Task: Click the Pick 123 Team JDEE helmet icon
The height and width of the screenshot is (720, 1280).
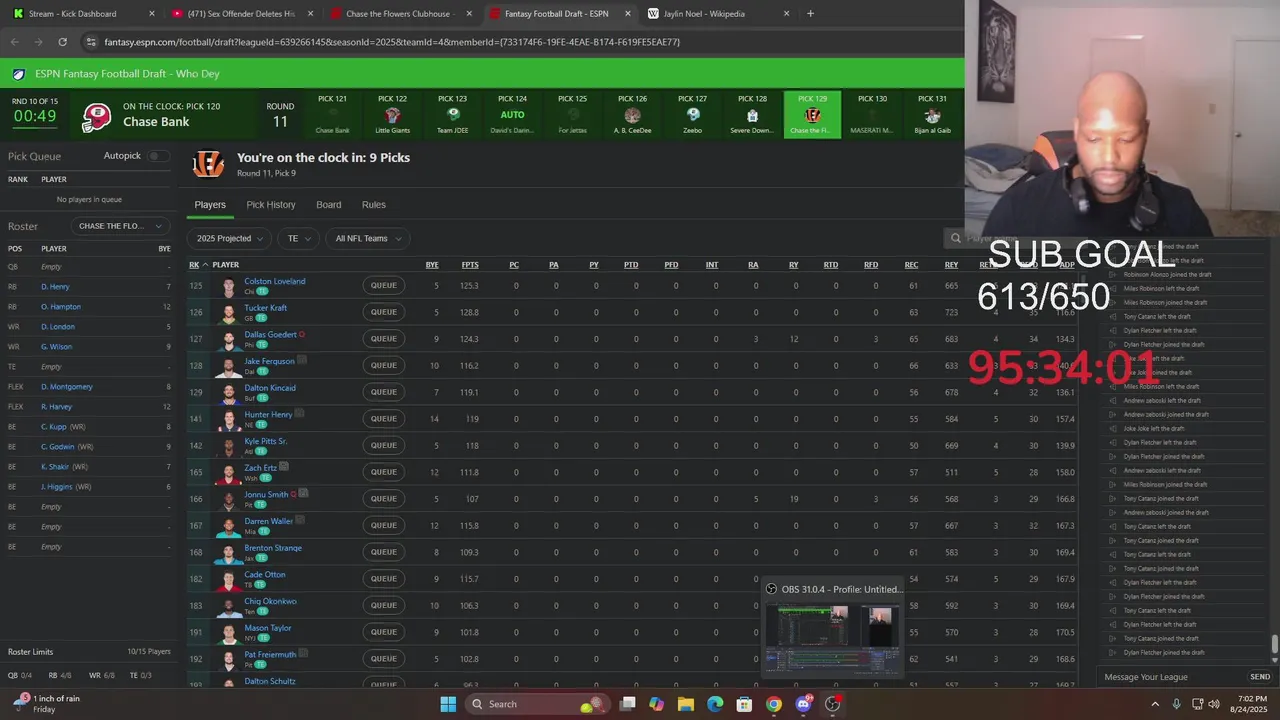Action: coord(452,115)
